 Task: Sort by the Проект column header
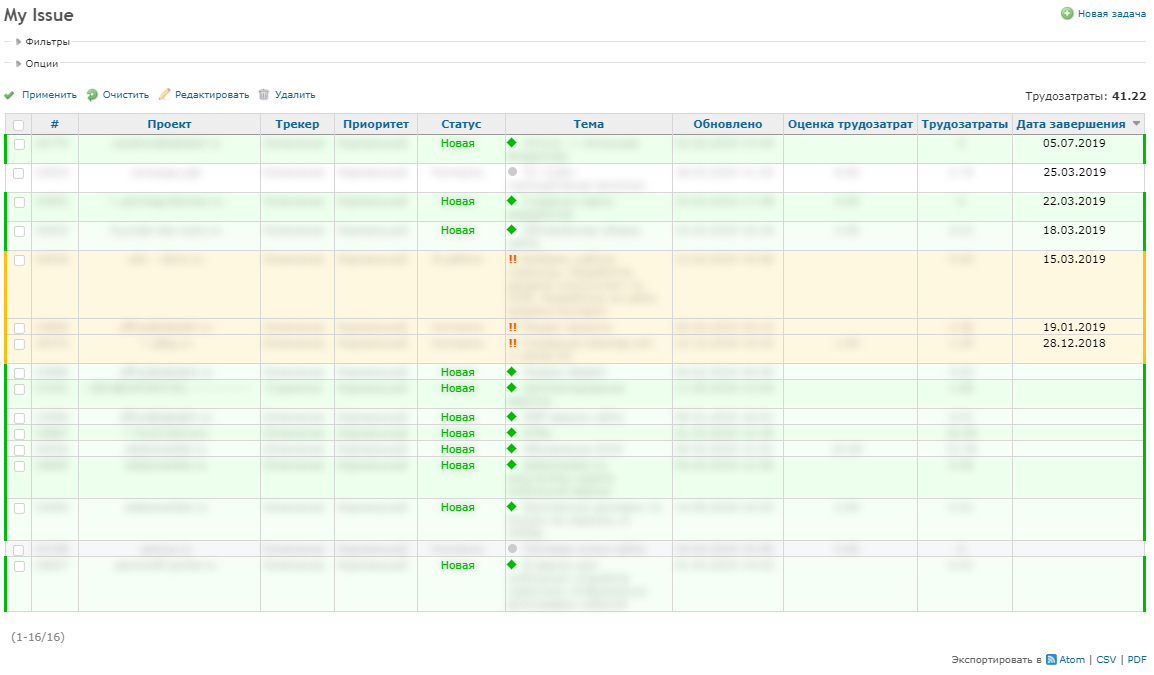[169, 124]
